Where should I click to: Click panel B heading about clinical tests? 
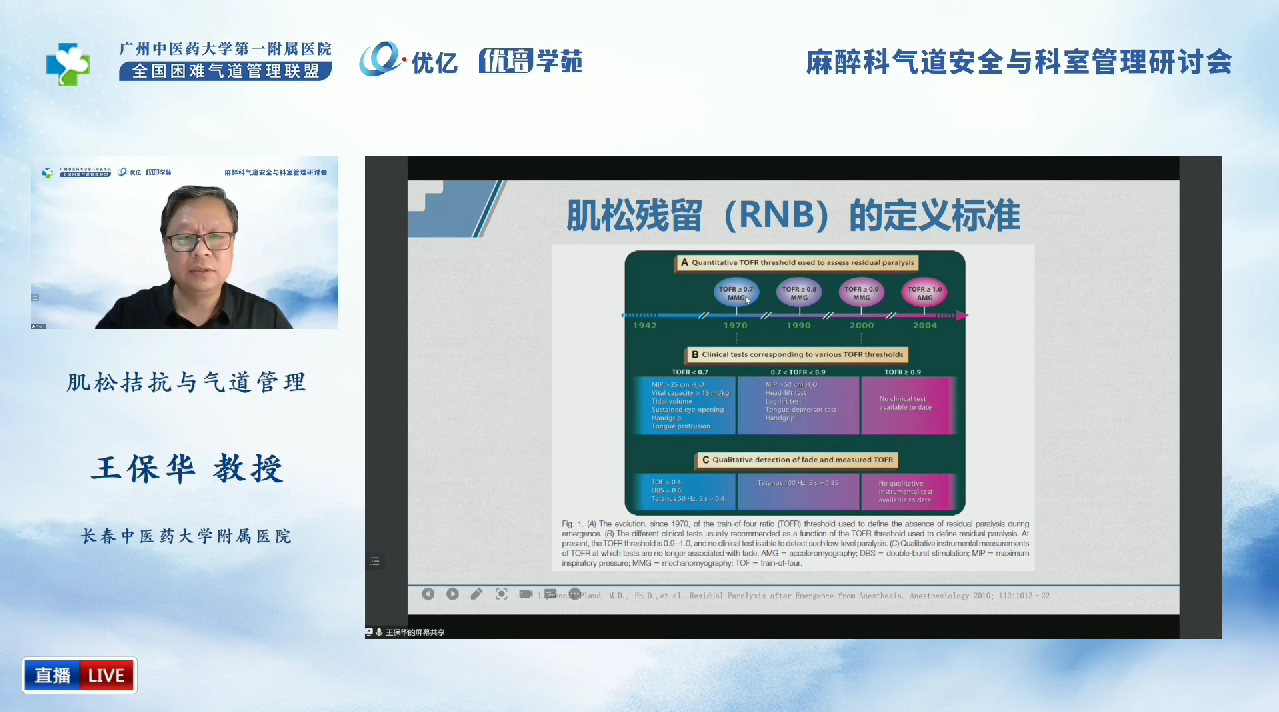796,354
